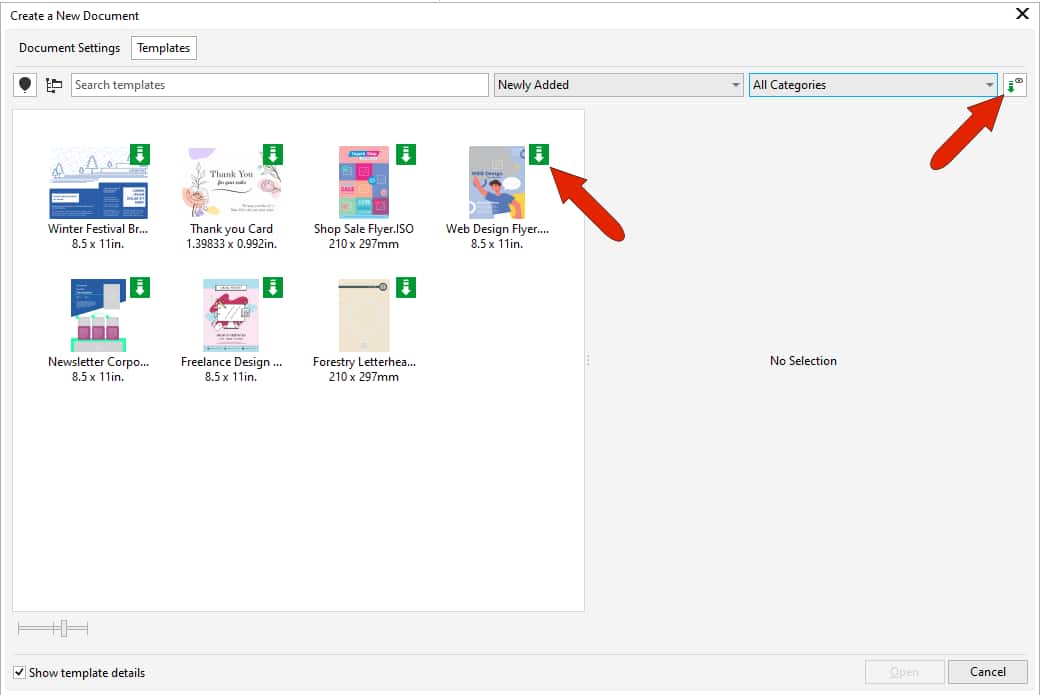Image resolution: width=1042 pixels, height=695 pixels.
Task: Select the Templates tab
Action: [x=163, y=47]
